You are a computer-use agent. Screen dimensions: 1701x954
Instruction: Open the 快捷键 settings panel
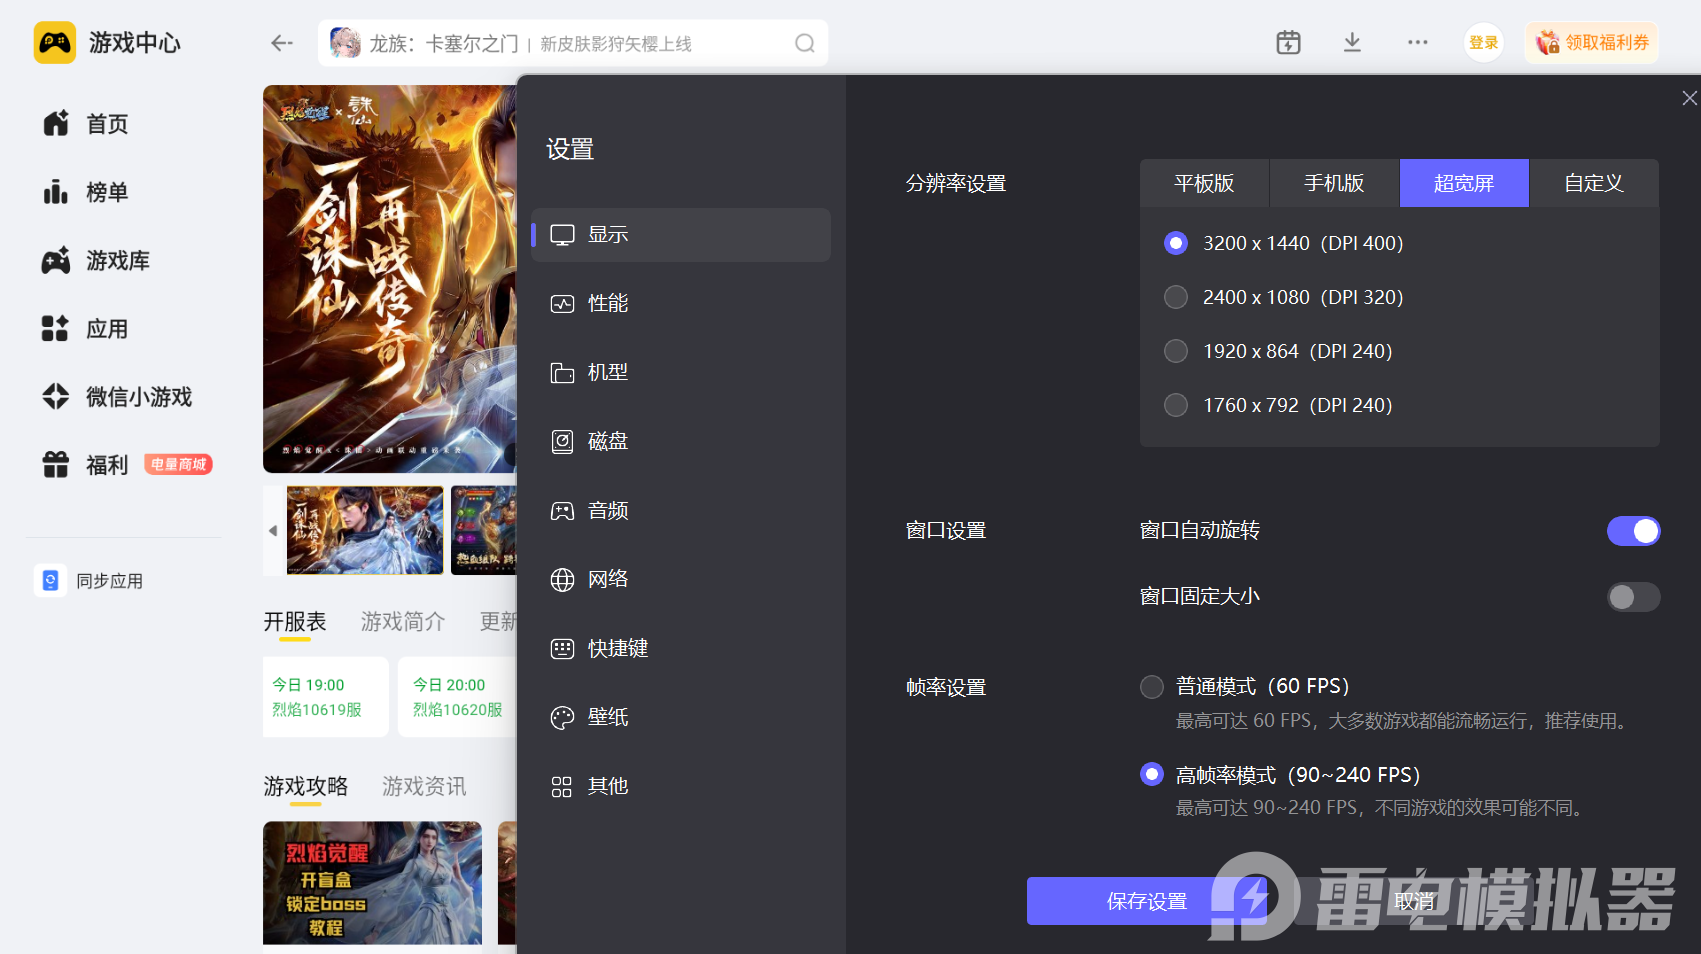point(616,648)
